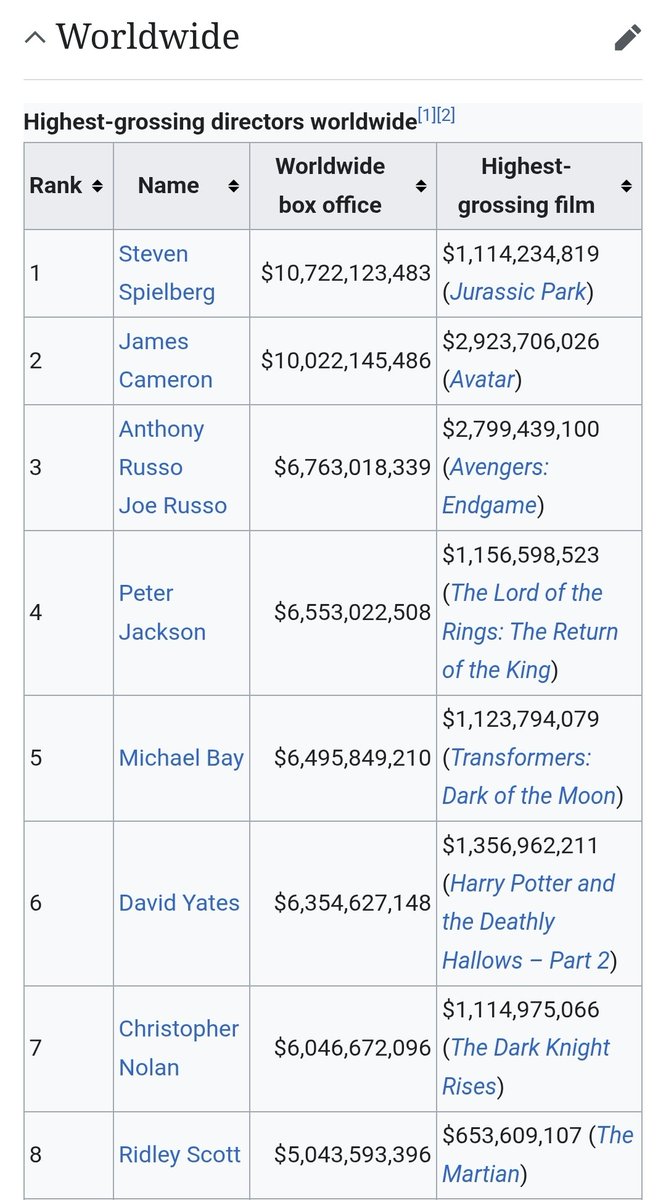Image resolution: width=666 pixels, height=1200 pixels.
Task: Follow the Joe Russo link
Action: tap(173, 505)
